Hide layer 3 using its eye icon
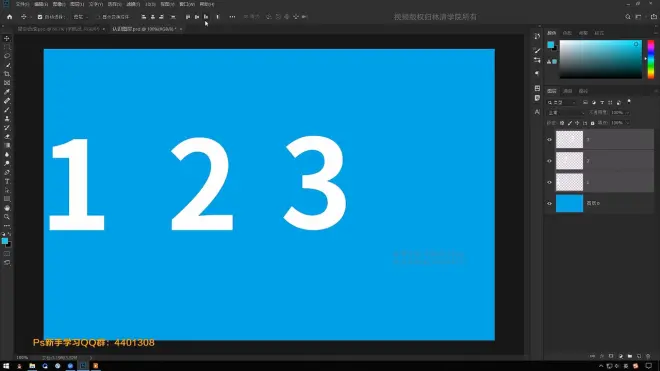 coord(549,140)
